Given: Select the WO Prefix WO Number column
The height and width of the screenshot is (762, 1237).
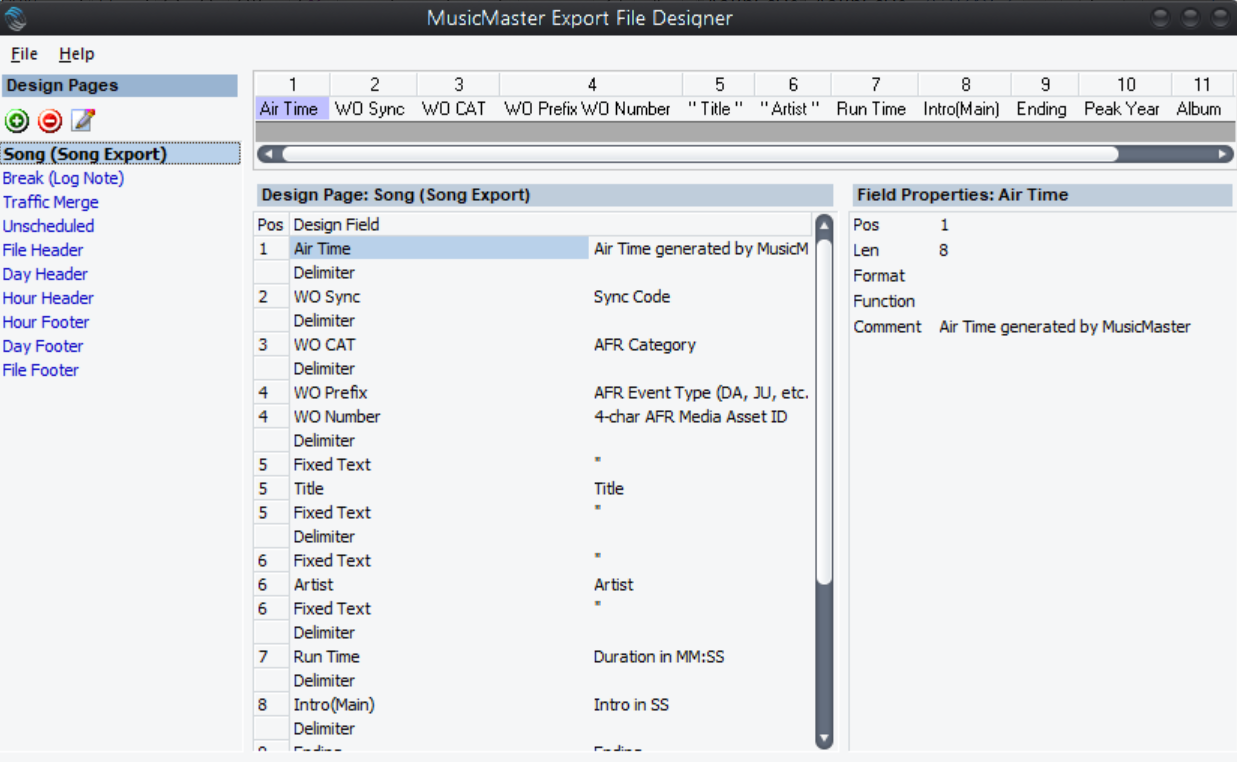Looking at the screenshot, I should (591, 109).
